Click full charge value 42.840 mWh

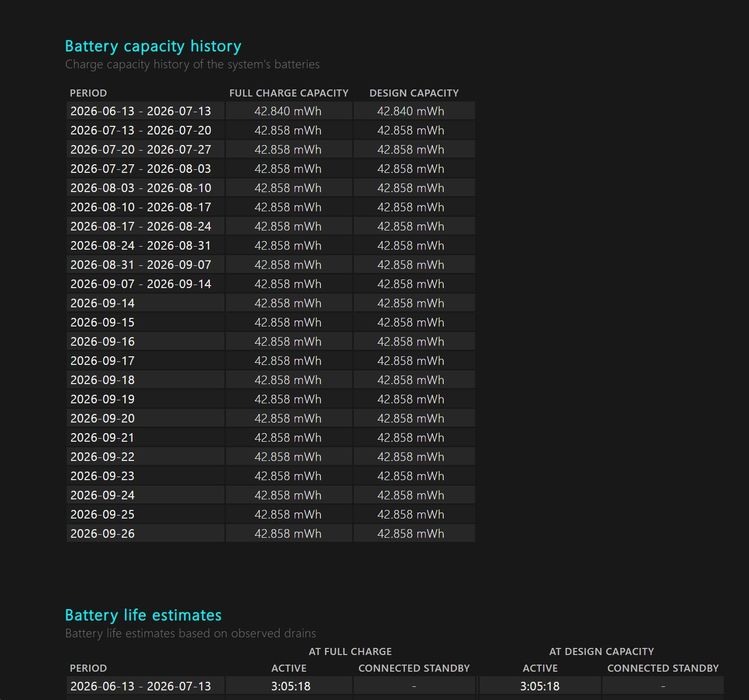click(x=288, y=111)
